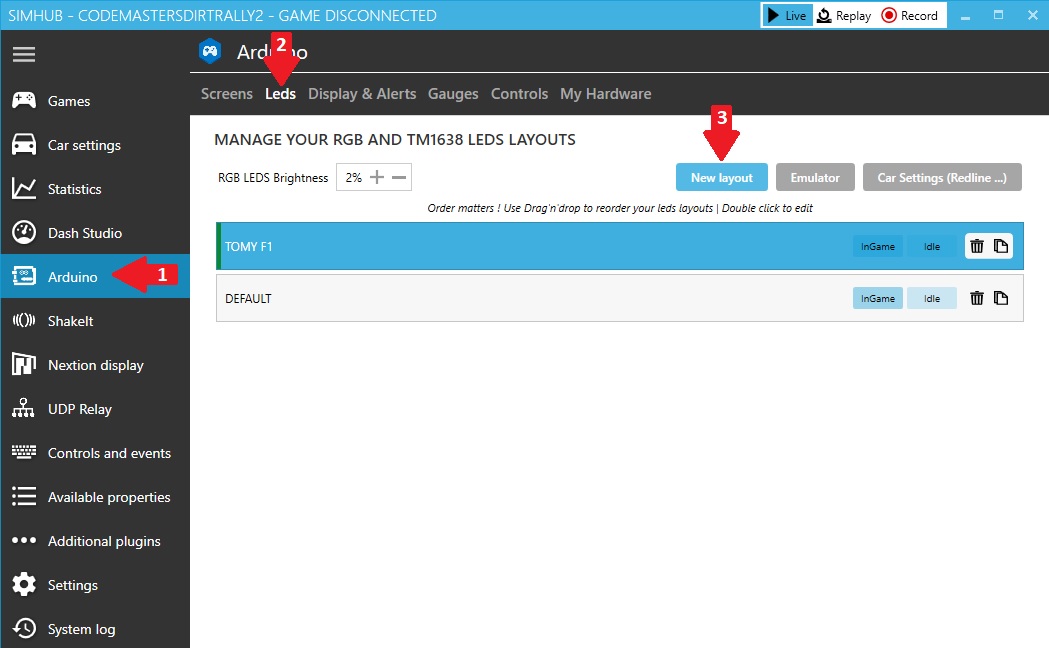
Task: Go to Games in sidebar
Action: coord(69,101)
